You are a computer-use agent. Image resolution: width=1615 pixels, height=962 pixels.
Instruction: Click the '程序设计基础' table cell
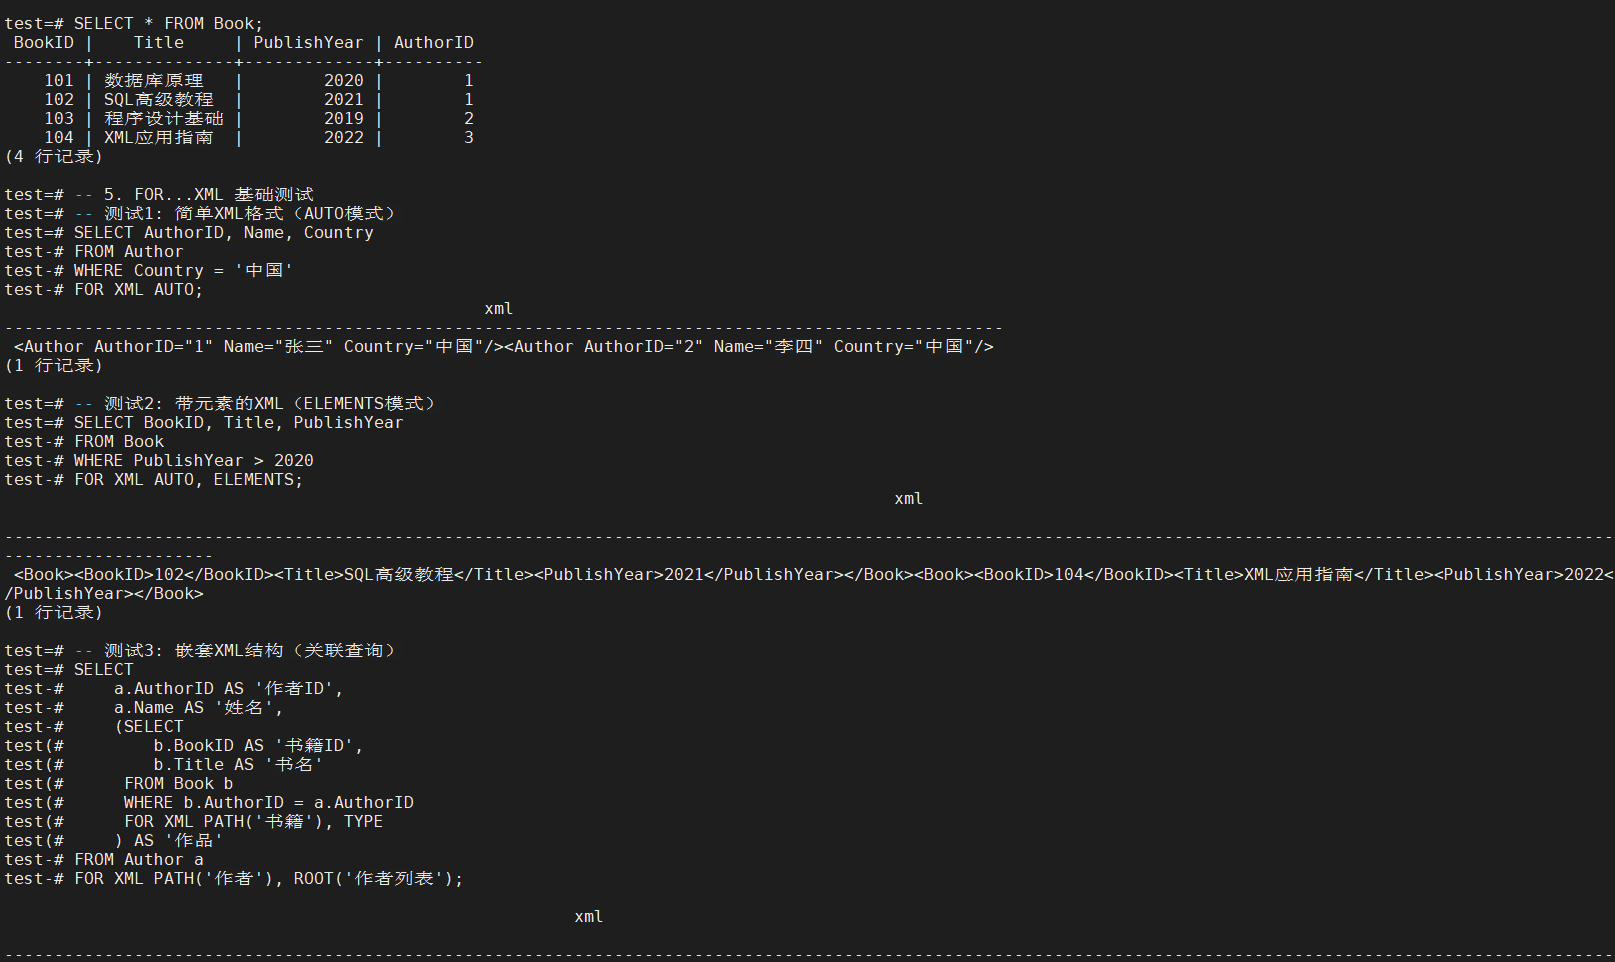coord(164,118)
